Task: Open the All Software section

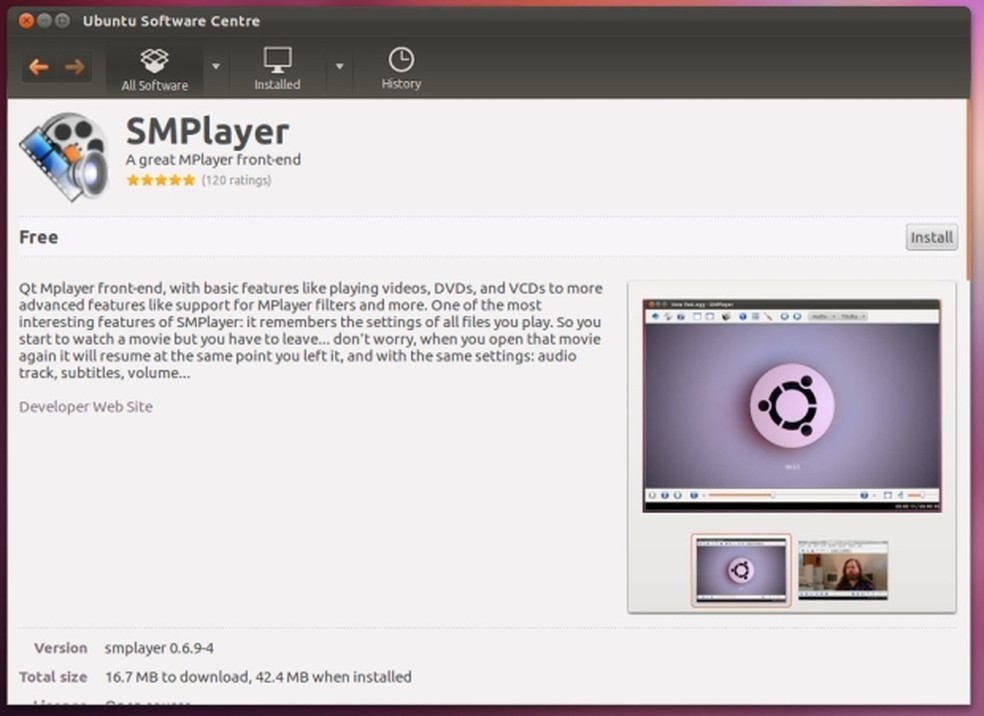Action: coord(154,70)
